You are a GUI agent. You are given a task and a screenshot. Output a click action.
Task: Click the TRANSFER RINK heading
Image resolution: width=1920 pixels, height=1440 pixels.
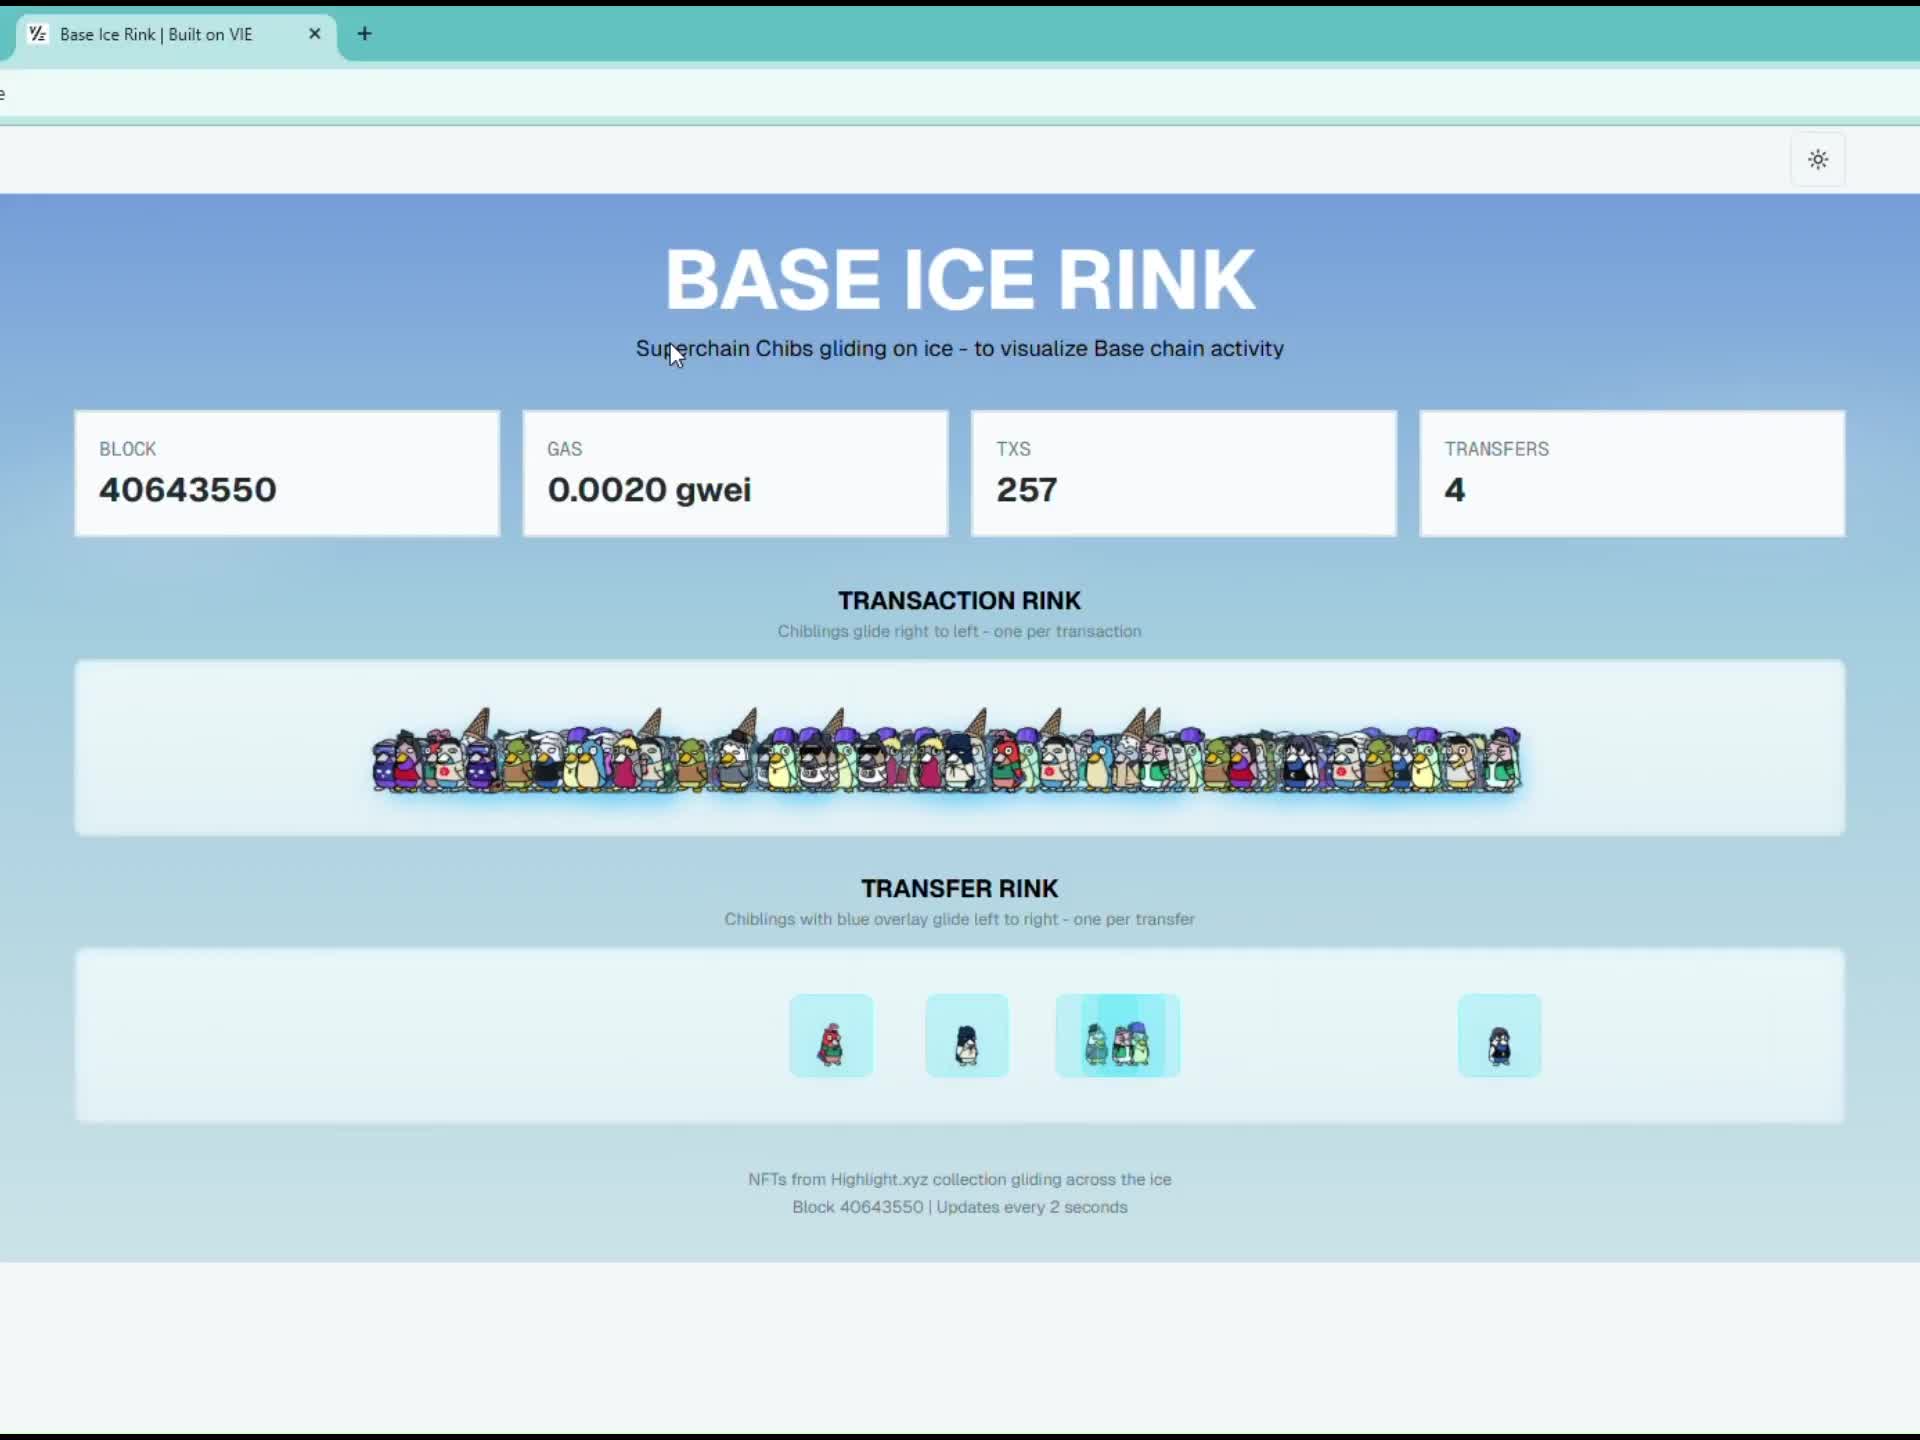(x=959, y=888)
